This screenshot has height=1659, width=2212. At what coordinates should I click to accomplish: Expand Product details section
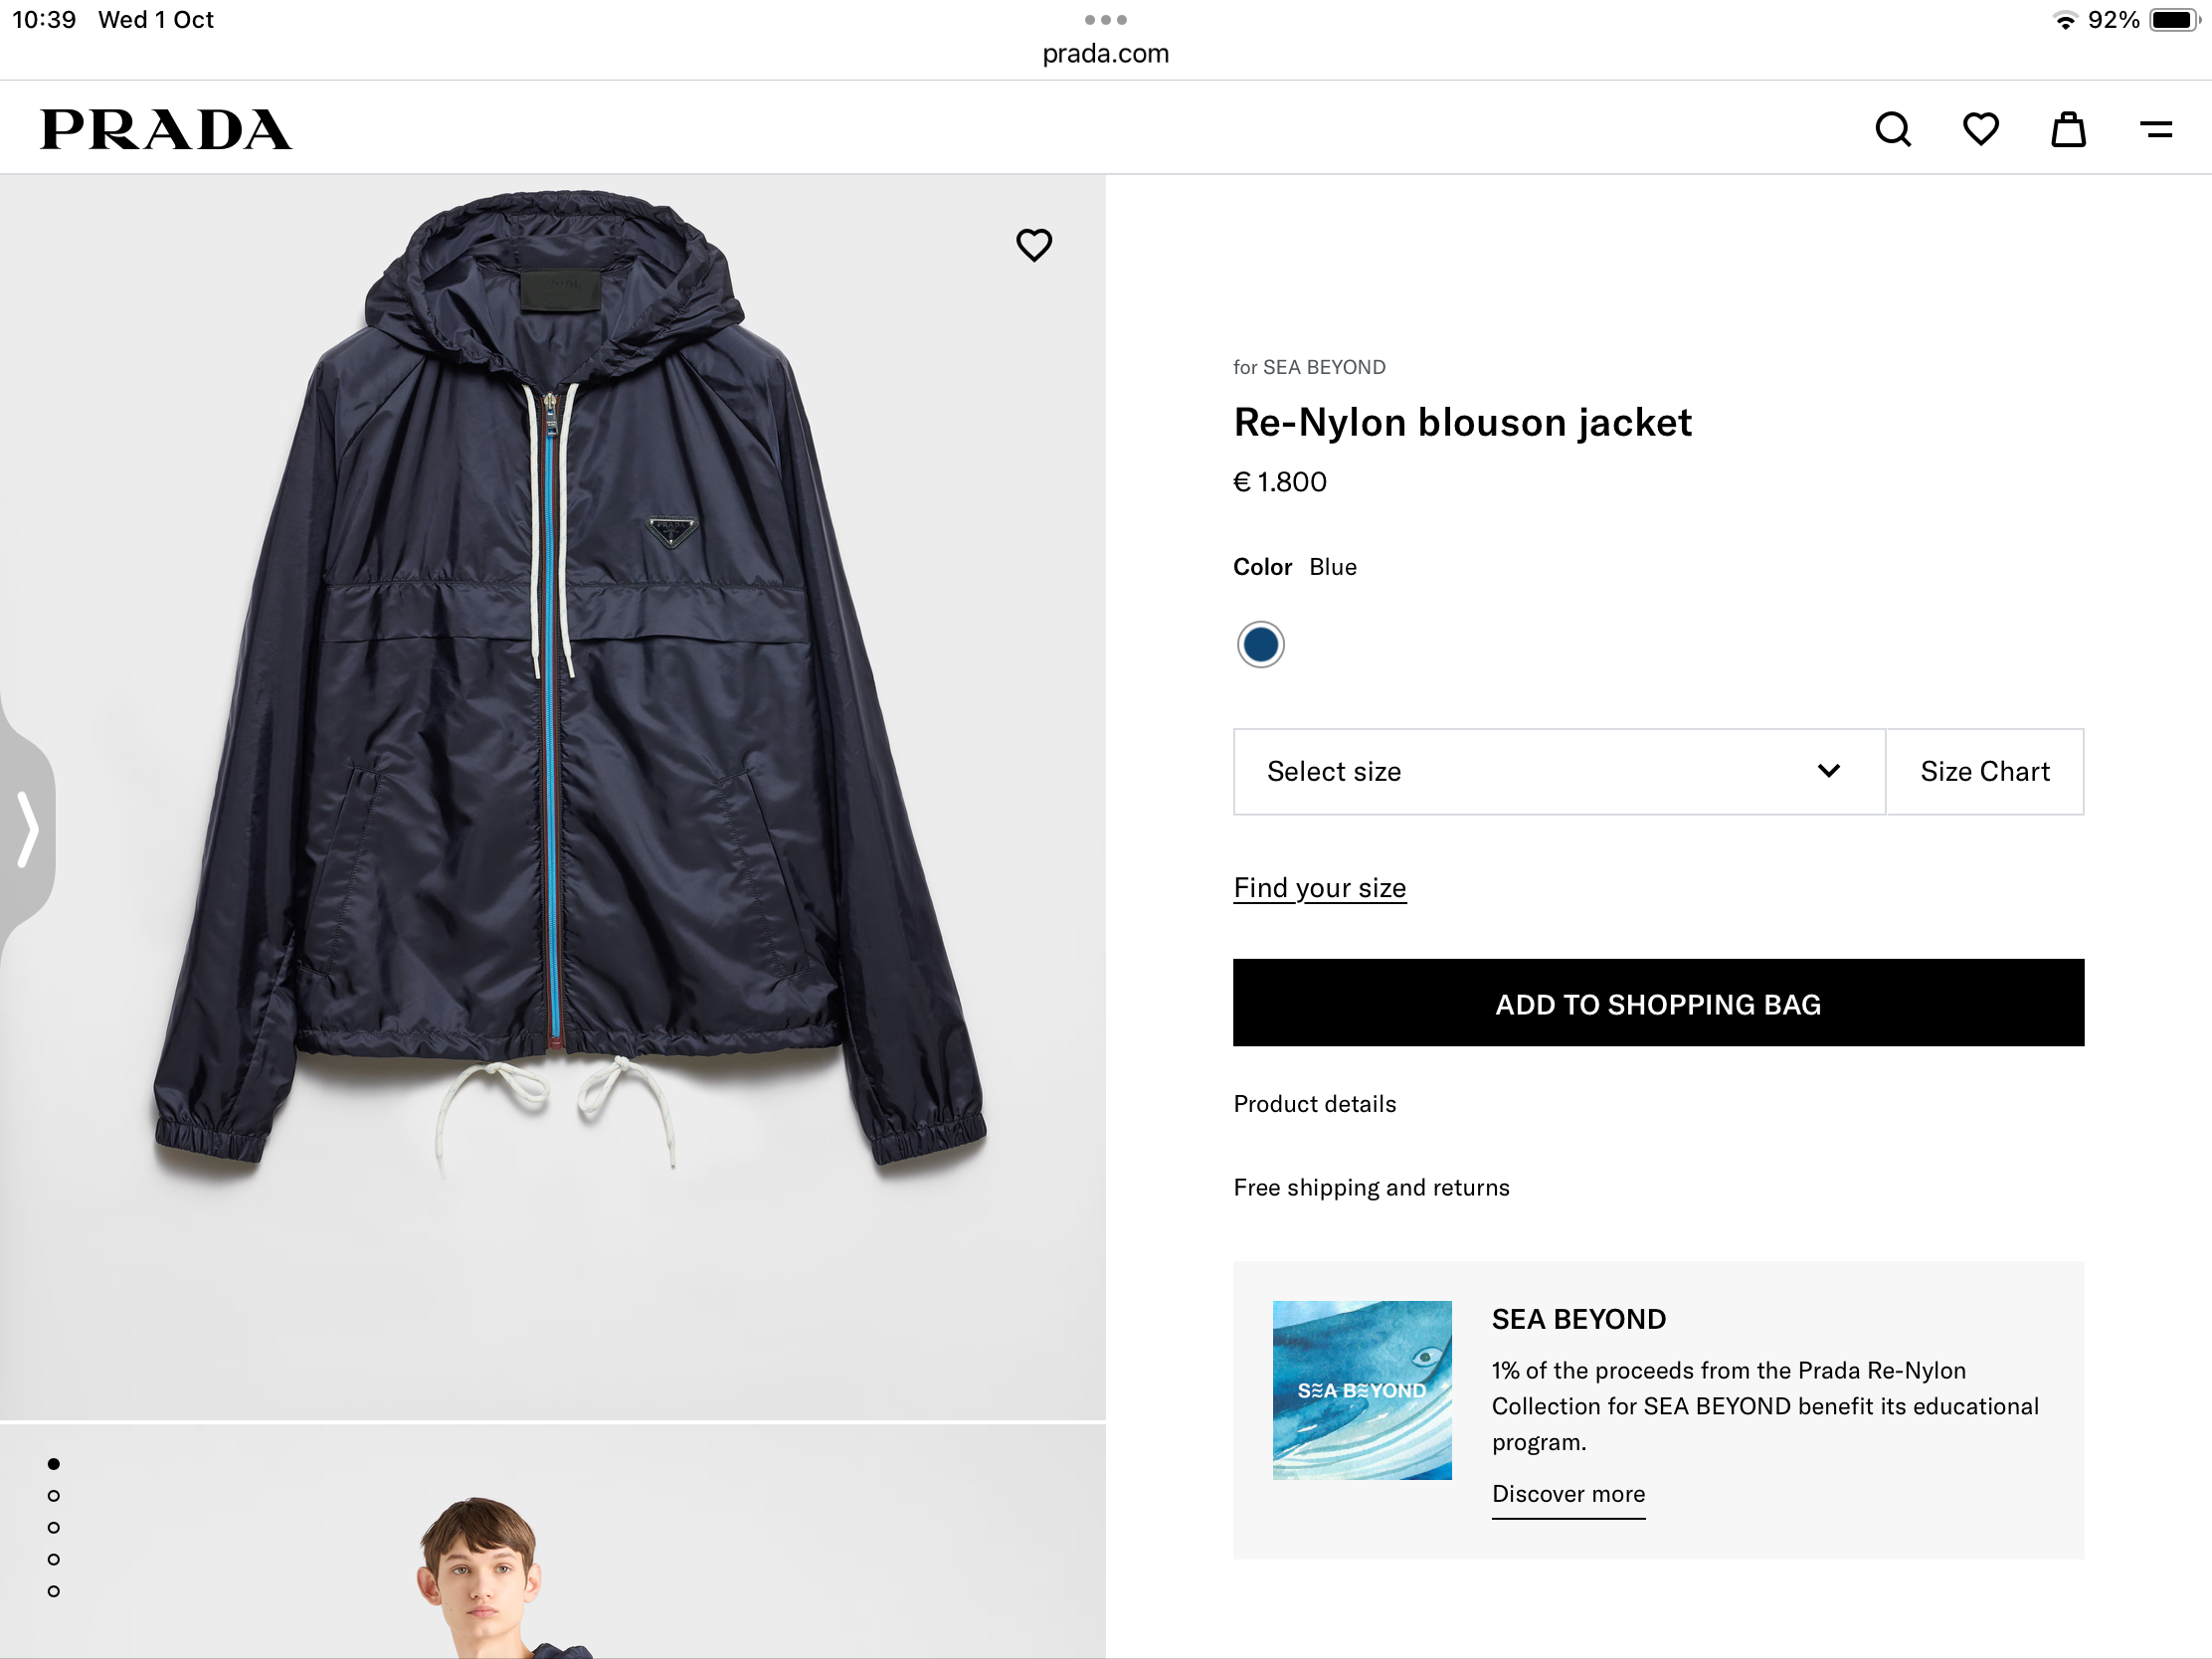point(1315,1104)
